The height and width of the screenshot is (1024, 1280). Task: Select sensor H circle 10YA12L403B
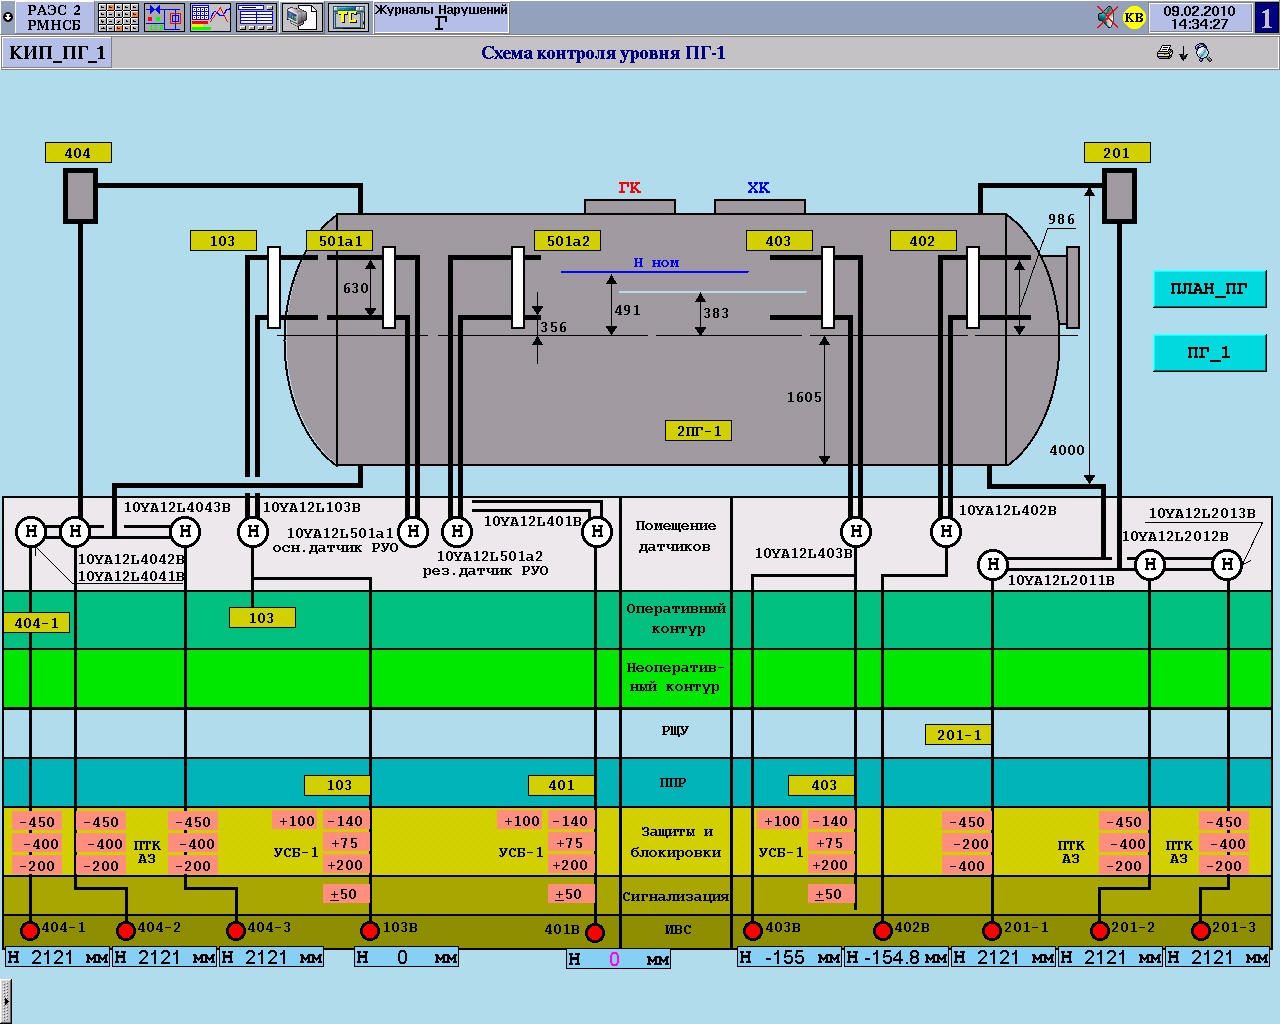coord(855,532)
